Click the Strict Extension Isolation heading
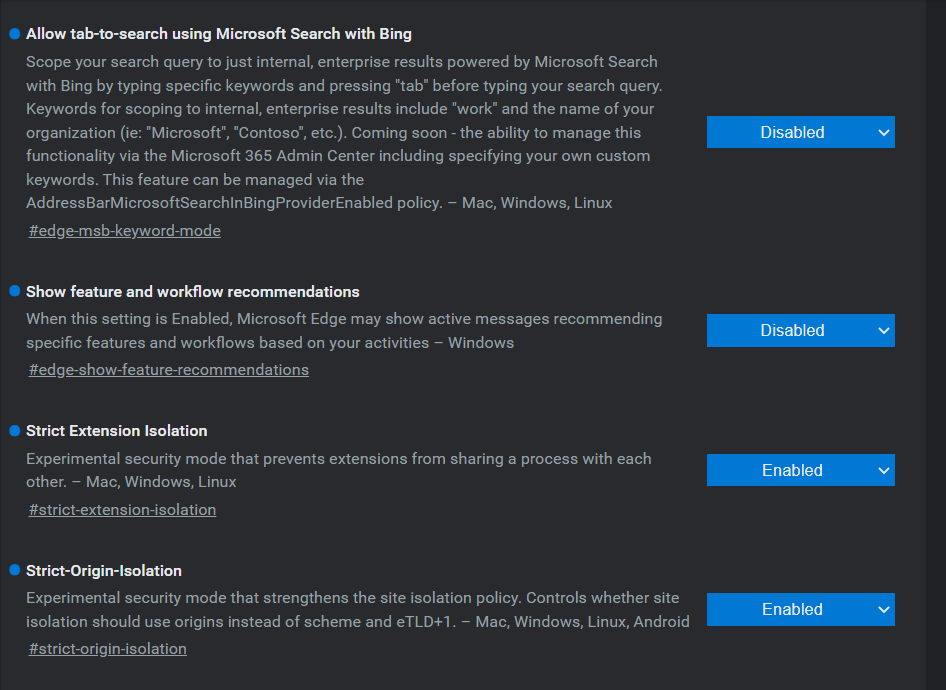The image size is (946, 690). (x=116, y=431)
